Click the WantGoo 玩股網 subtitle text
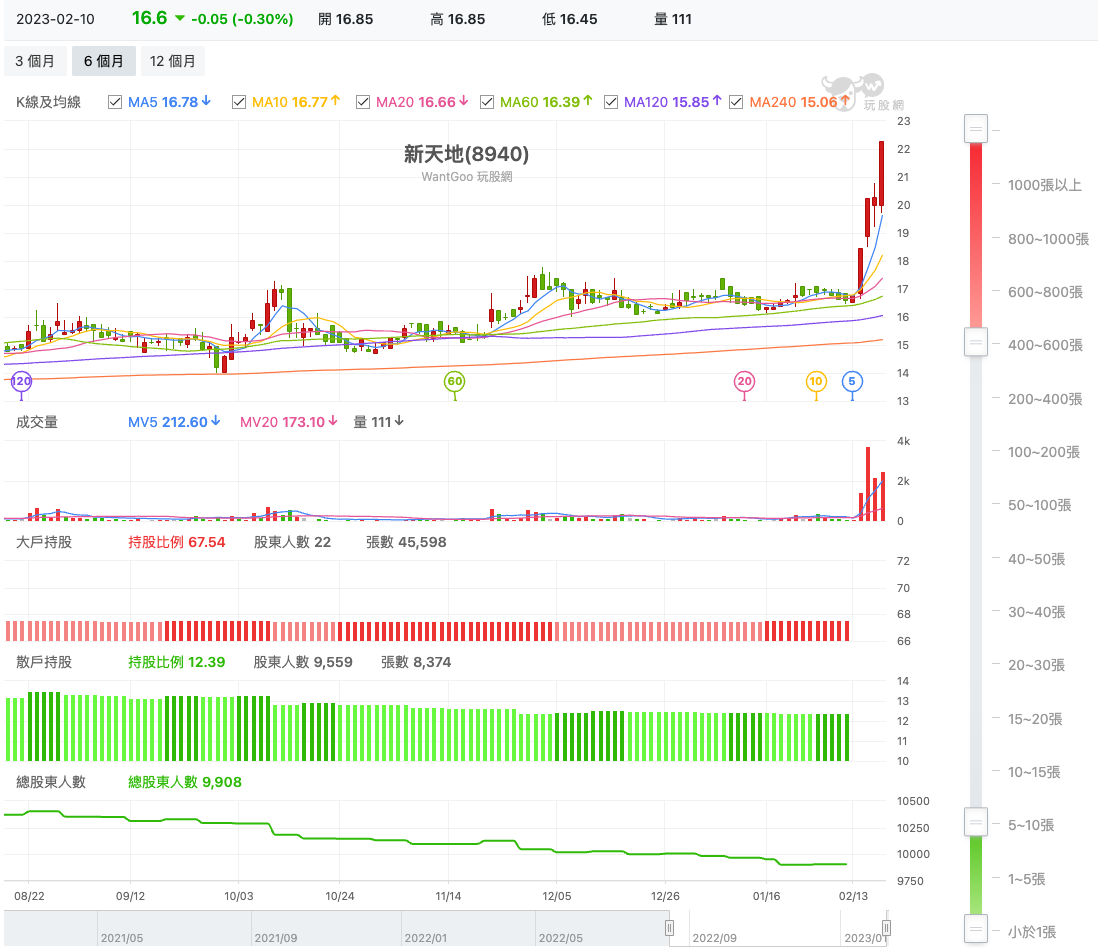The height and width of the screenshot is (948, 1098). [467, 177]
